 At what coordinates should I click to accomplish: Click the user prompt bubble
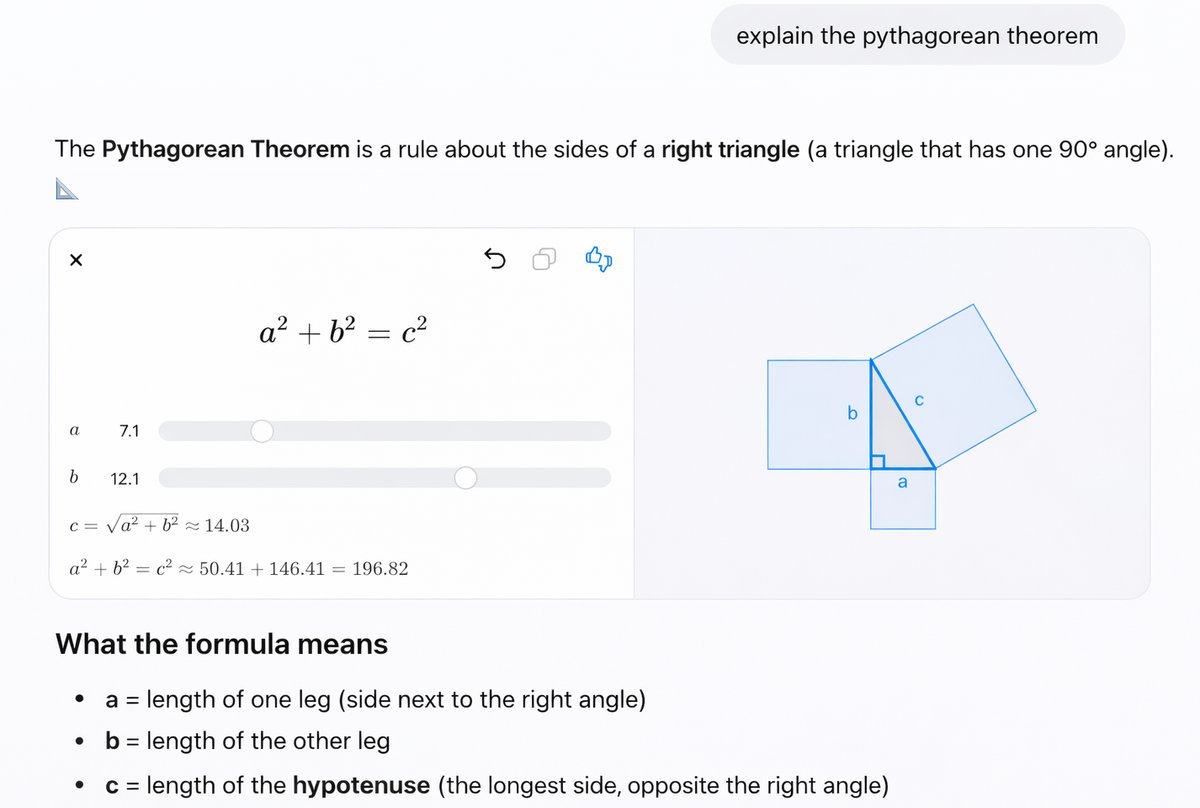(917, 35)
